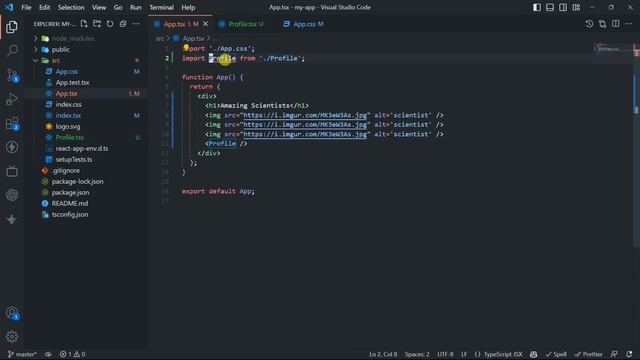Create a new file in Explorer
640x360 pixels.
pyautogui.click(x=84, y=24)
